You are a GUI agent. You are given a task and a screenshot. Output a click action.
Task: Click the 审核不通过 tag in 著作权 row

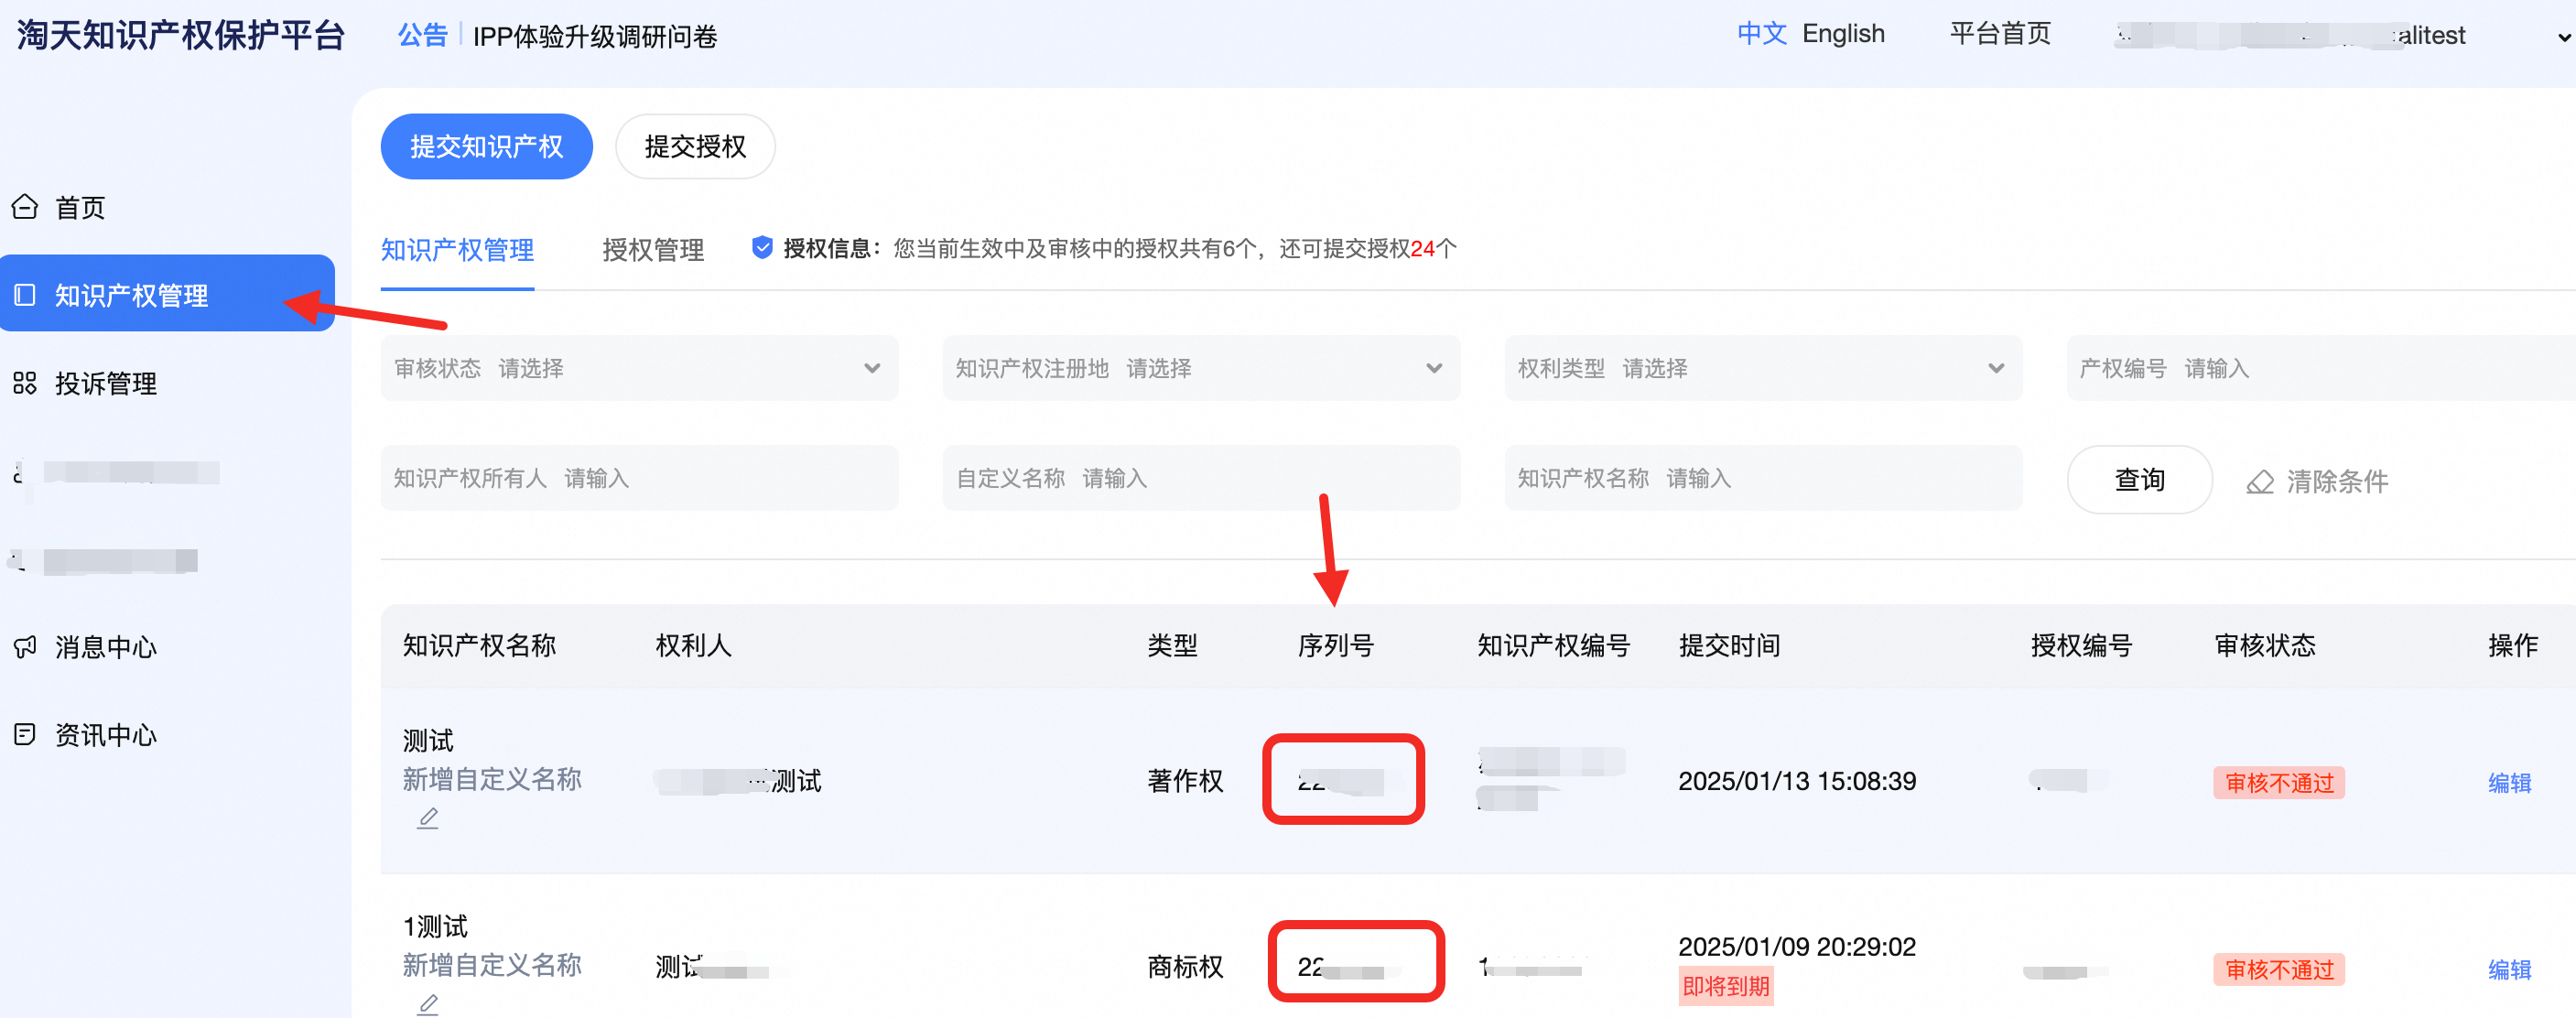tap(2279, 782)
